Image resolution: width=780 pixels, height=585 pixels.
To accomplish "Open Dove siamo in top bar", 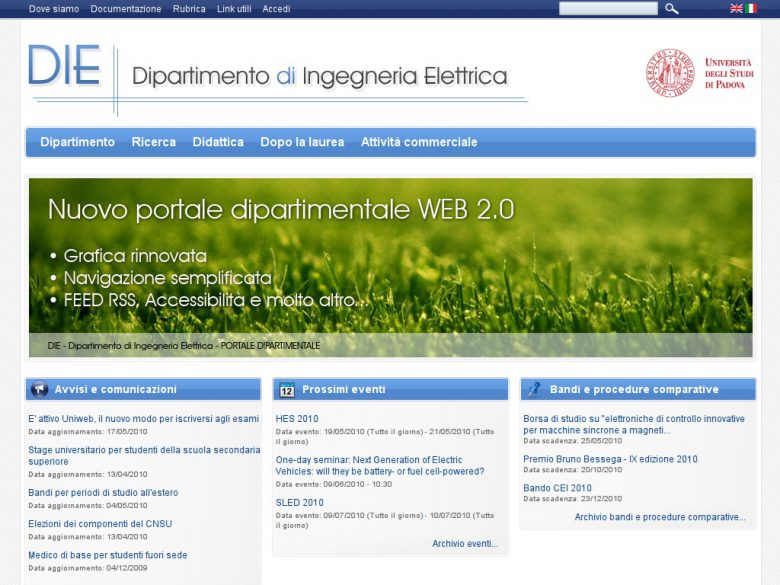I will tap(54, 9).
